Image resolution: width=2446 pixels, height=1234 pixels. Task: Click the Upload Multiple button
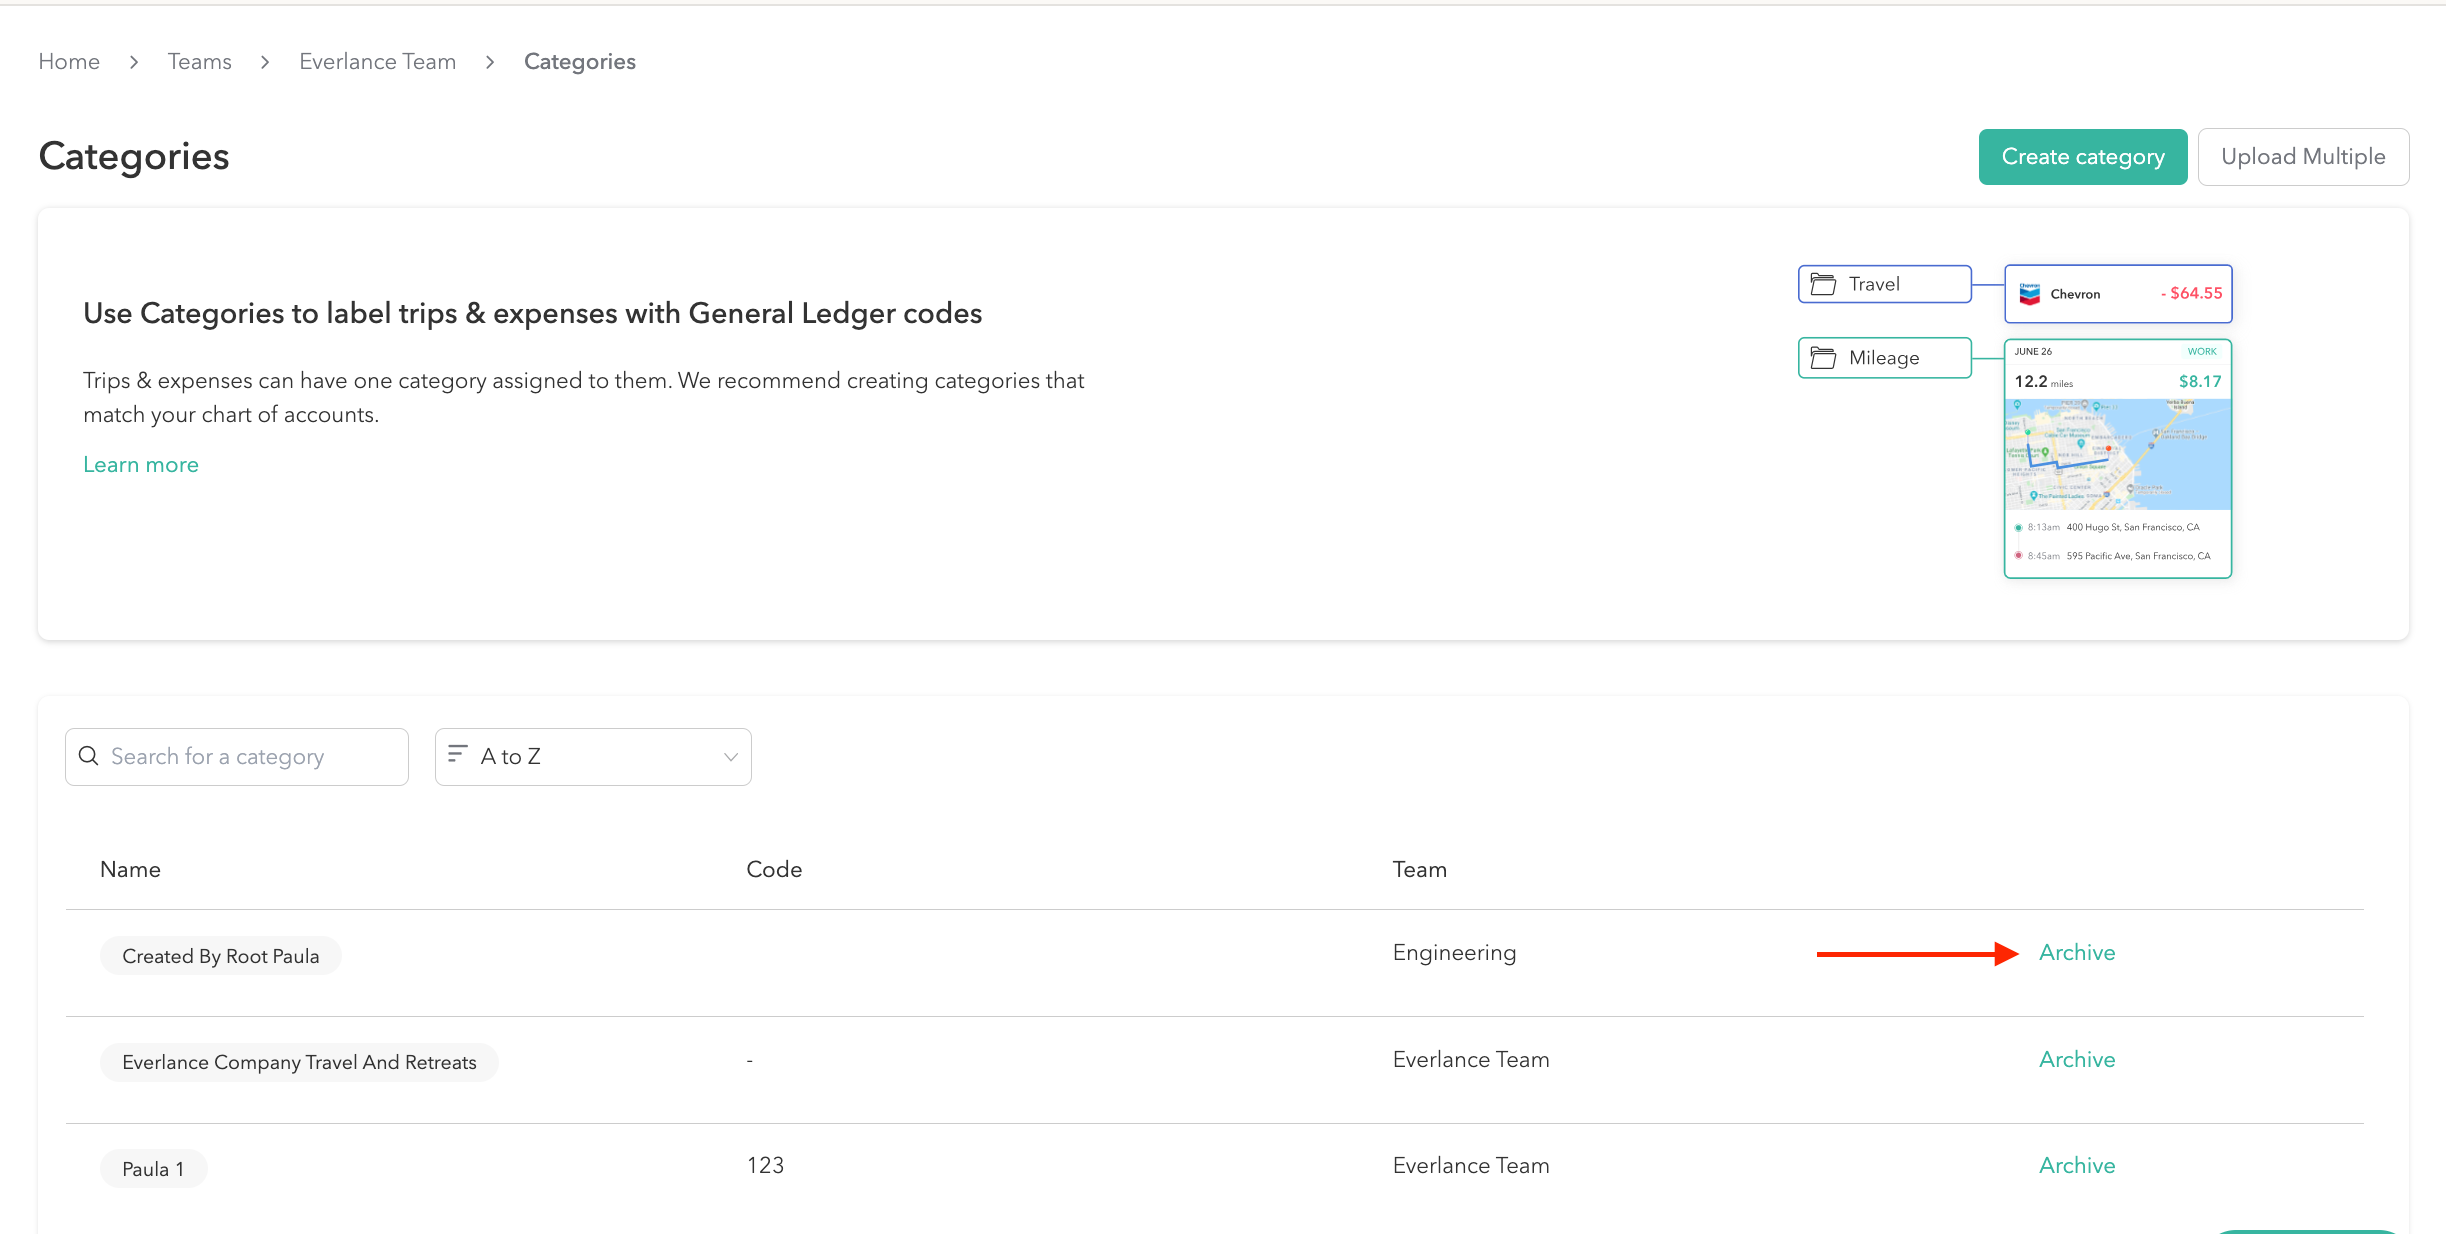(2303, 156)
